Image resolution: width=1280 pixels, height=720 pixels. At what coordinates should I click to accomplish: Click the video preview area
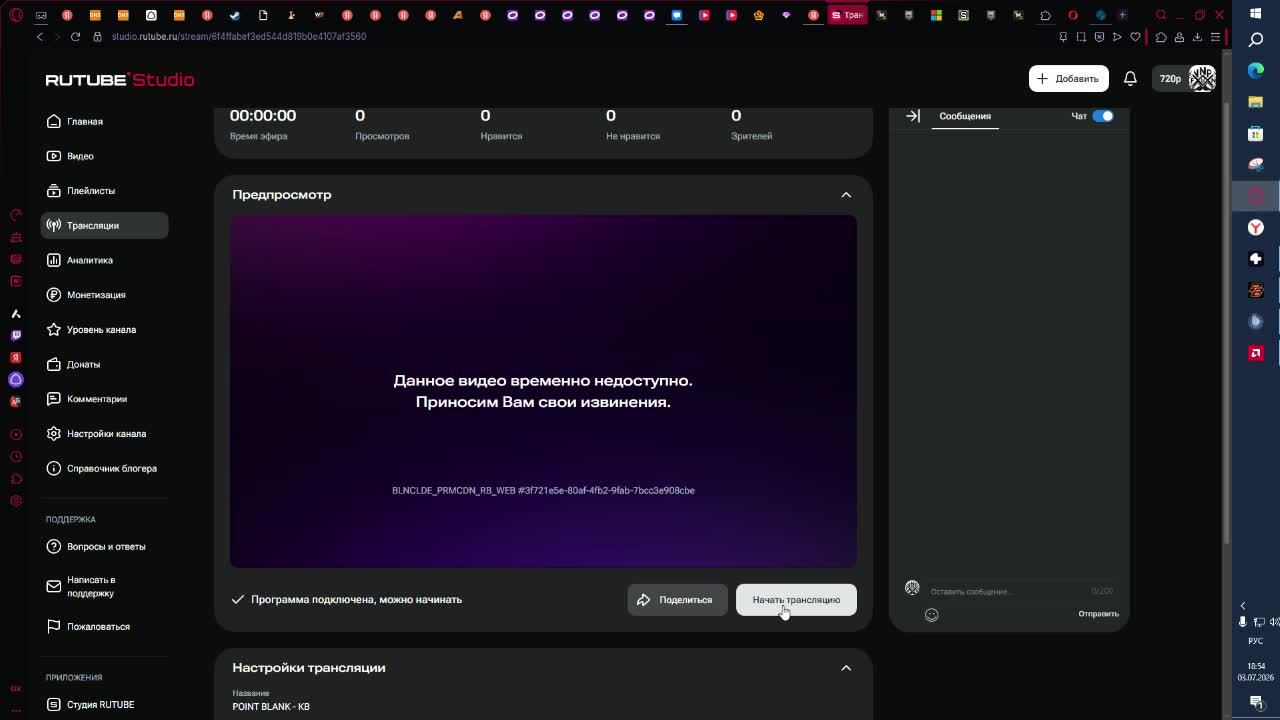click(x=543, y=391)
